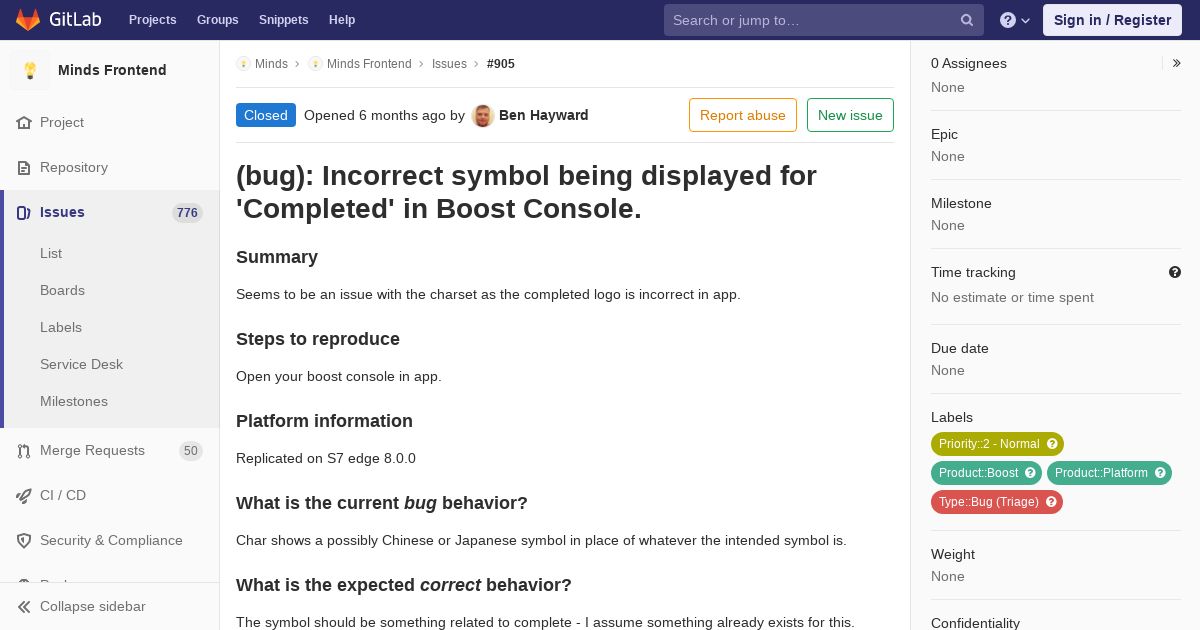Click the Report abuse button
This screenshot has height=630, width=1200.
pyautogui.click(x=743, y=115)
